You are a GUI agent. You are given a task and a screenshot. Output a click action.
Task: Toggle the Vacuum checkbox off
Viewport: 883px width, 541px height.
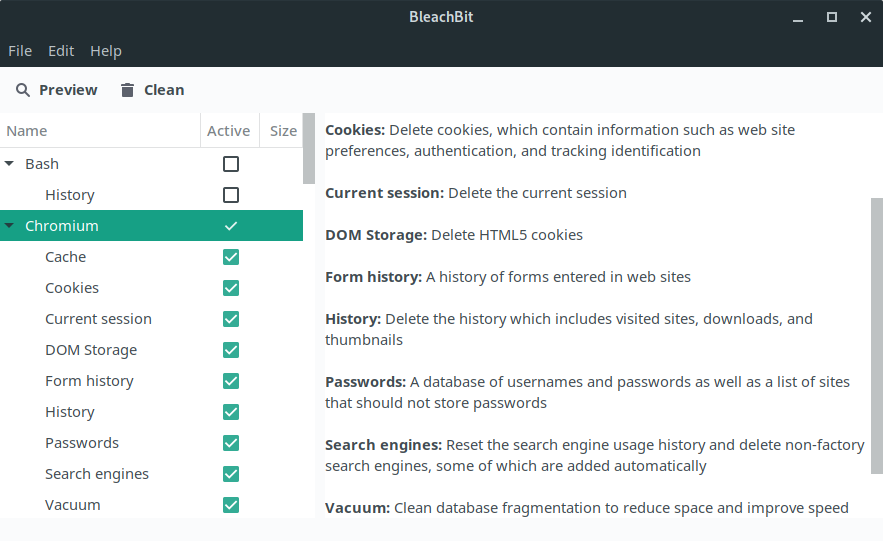[x=231, y=505]
